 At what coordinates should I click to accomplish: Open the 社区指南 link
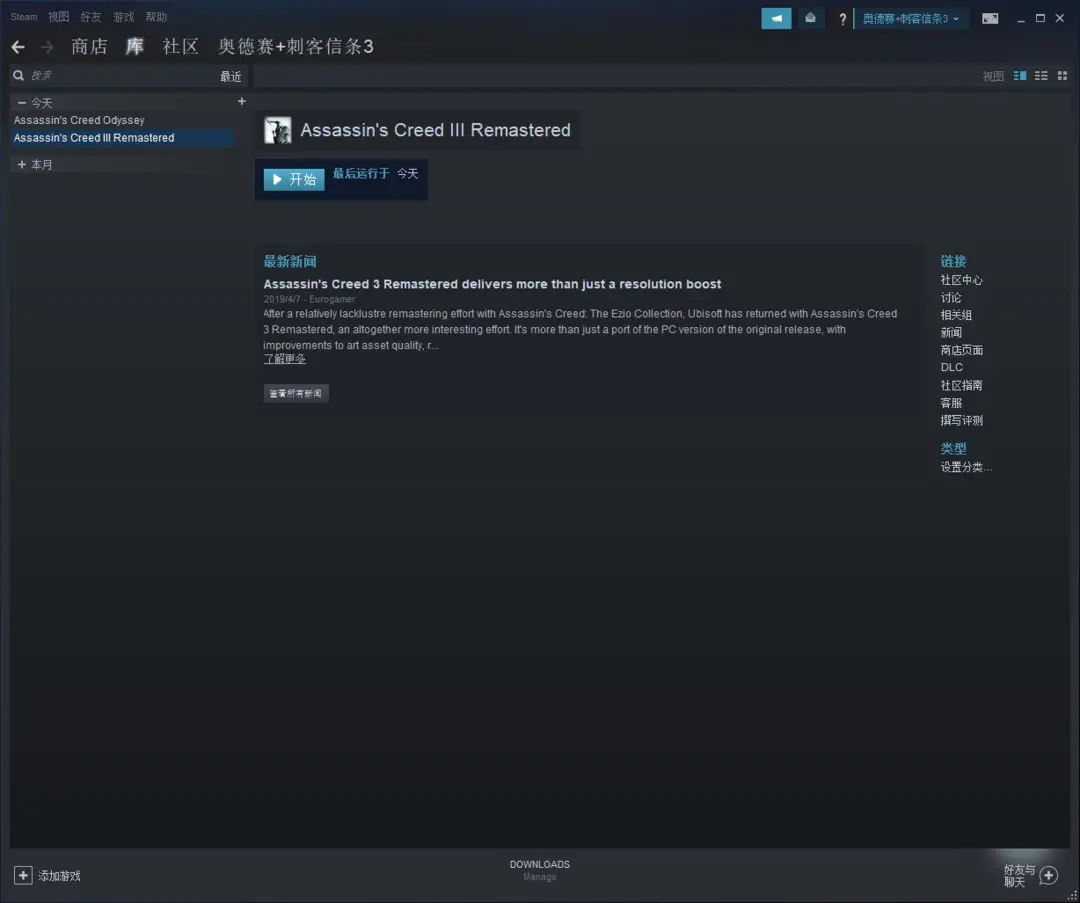click(x=962, y=386)
